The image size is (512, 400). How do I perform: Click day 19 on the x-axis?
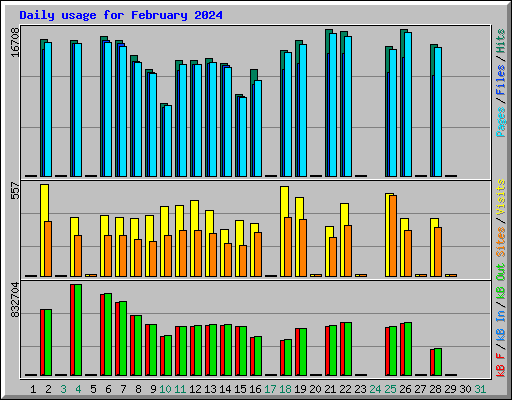coord(300,389)
